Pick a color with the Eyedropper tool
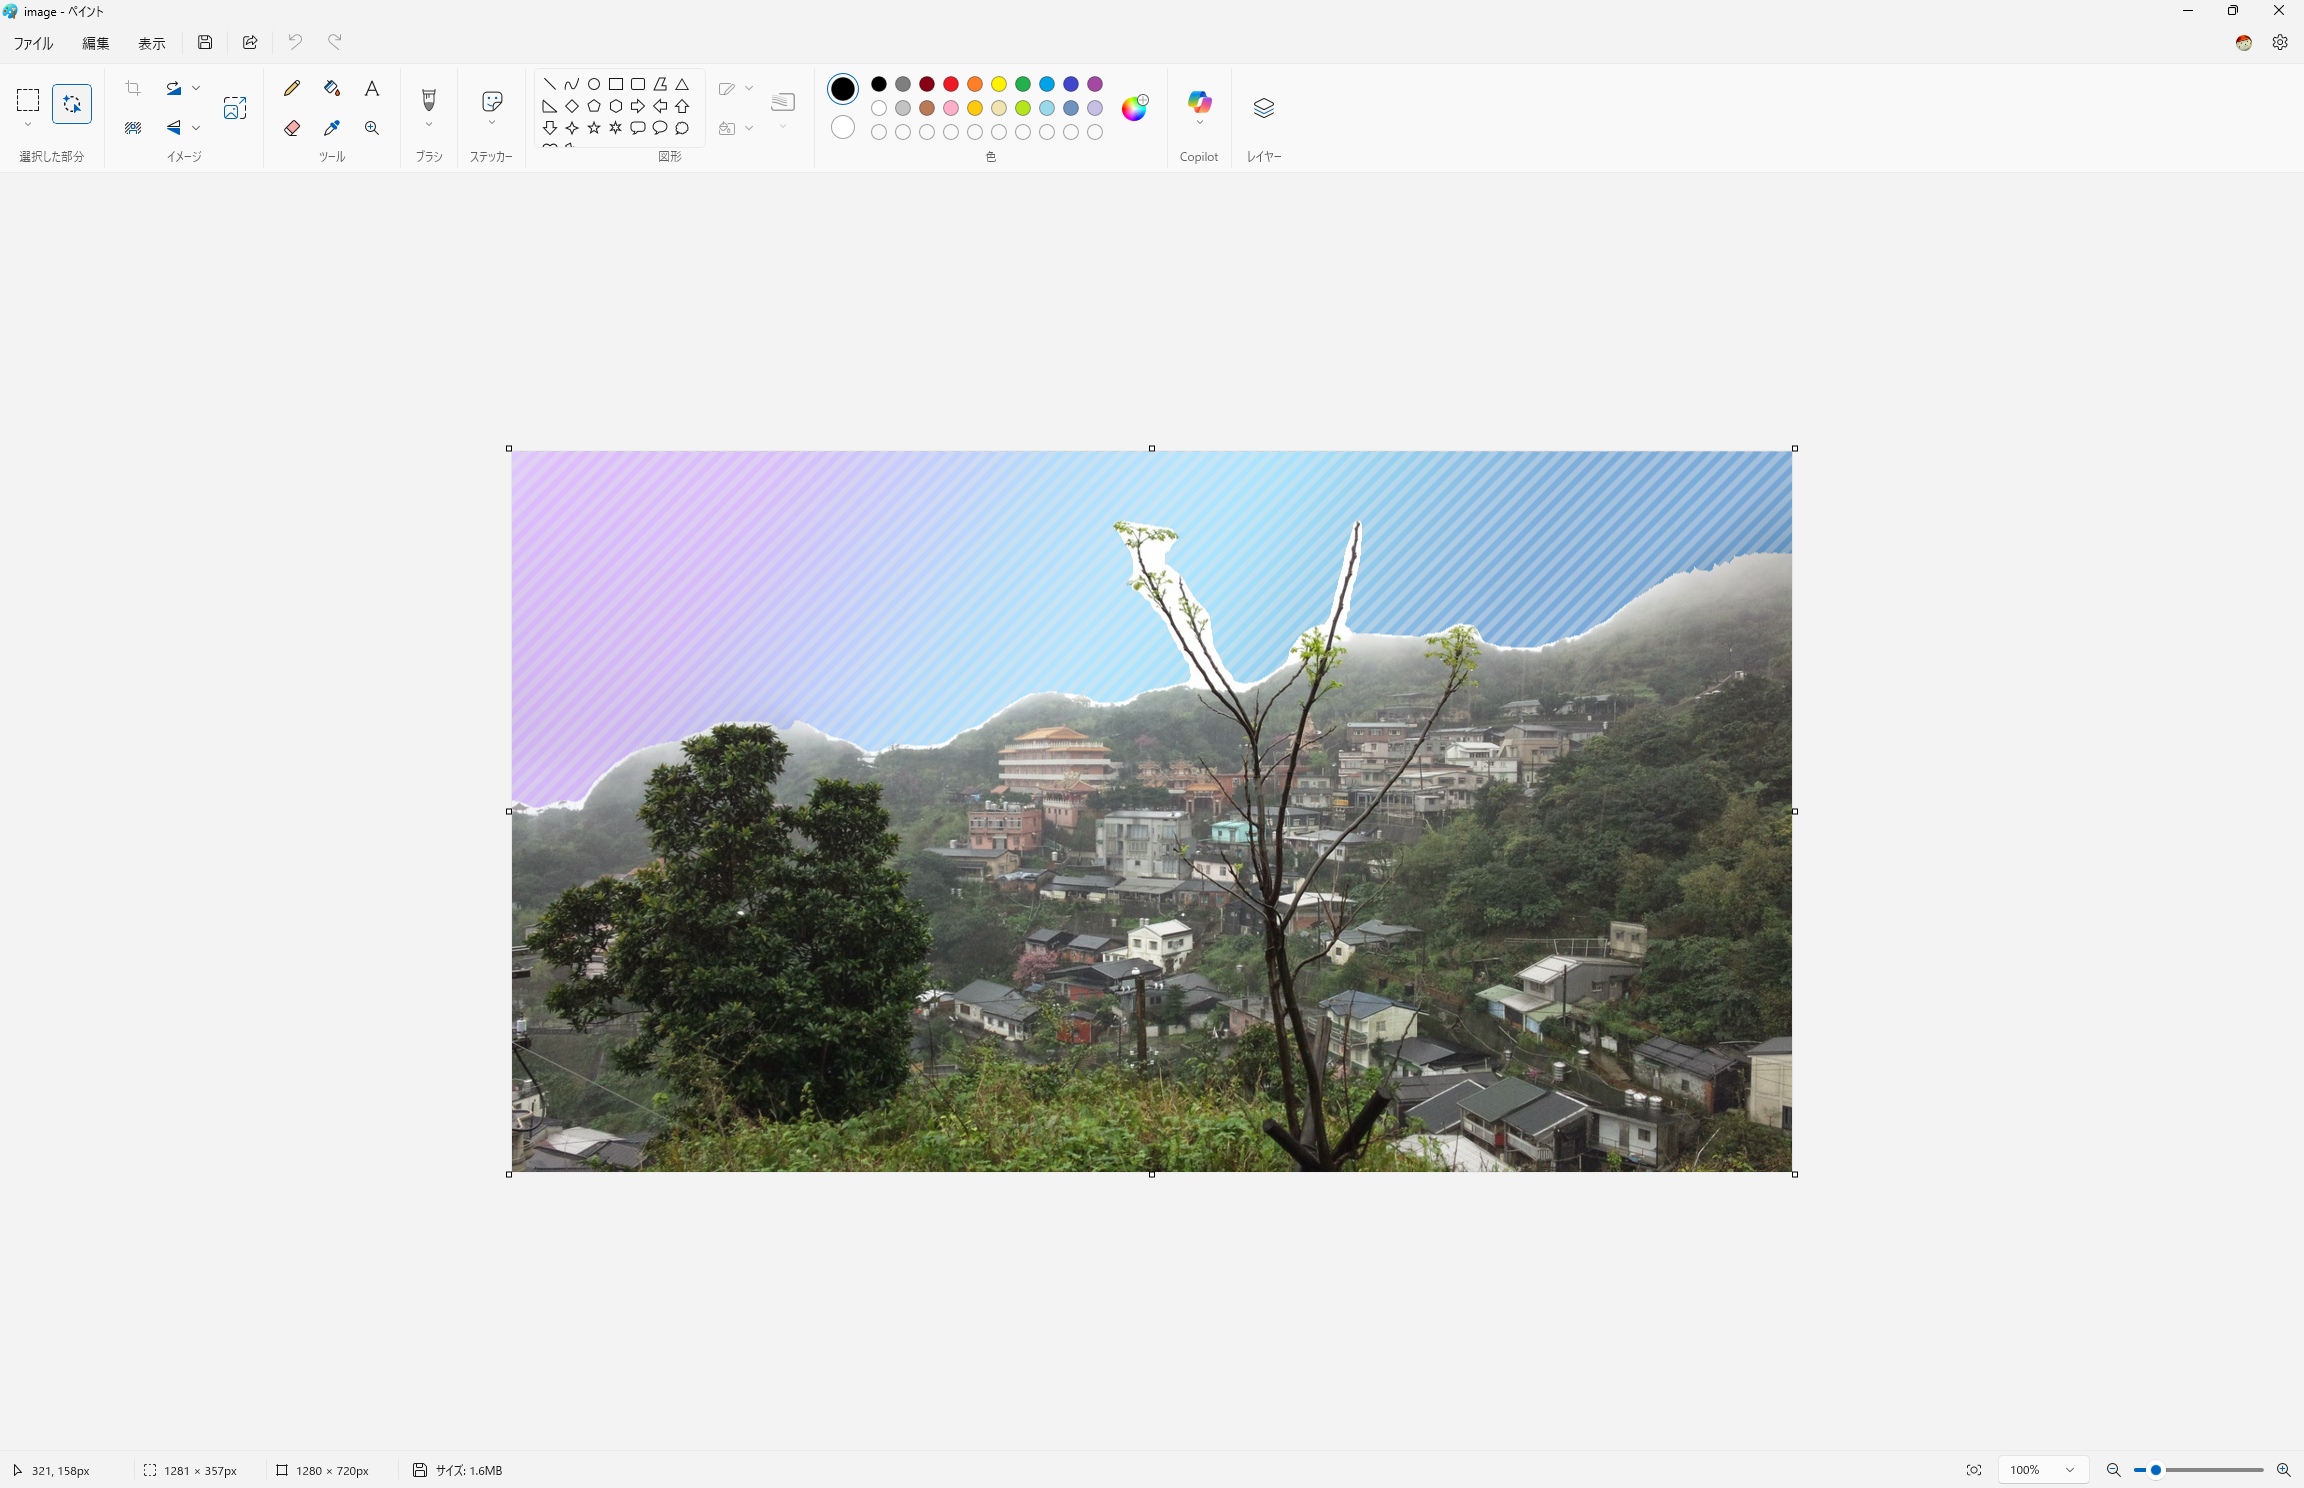Screen dimensions: 2304x1488 tap(332, 128)
